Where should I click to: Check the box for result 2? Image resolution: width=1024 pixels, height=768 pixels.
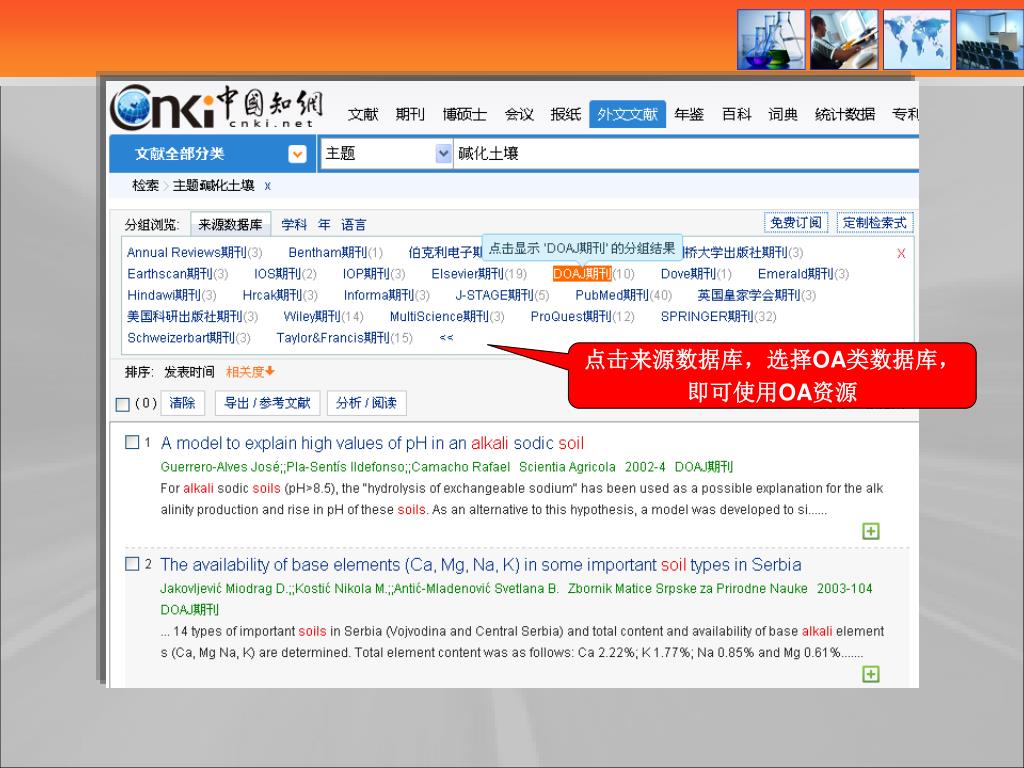[132, 564]
